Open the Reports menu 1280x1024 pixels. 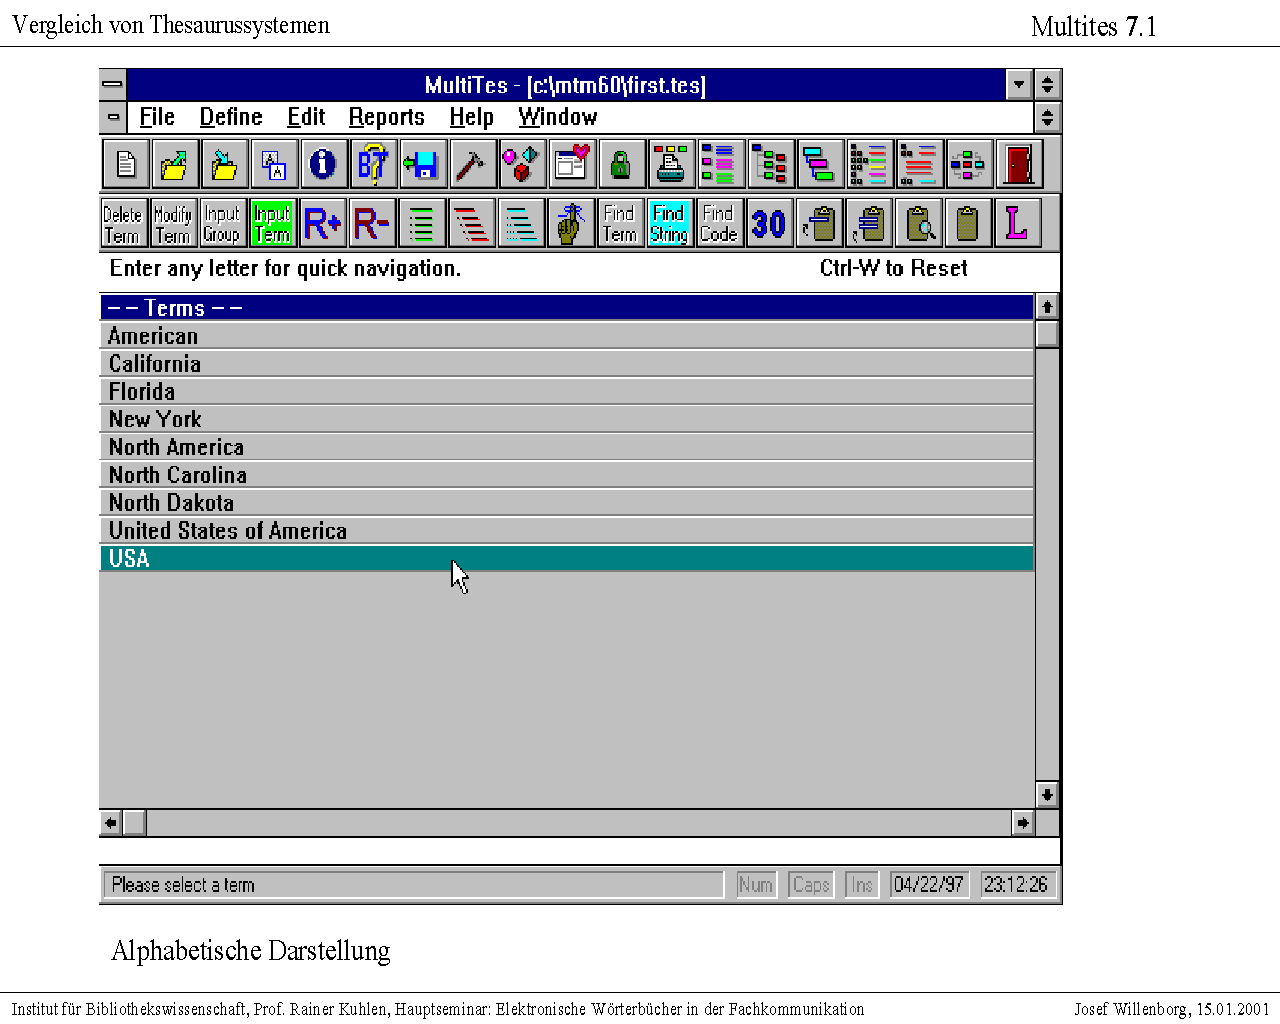[x=386, y=117]
